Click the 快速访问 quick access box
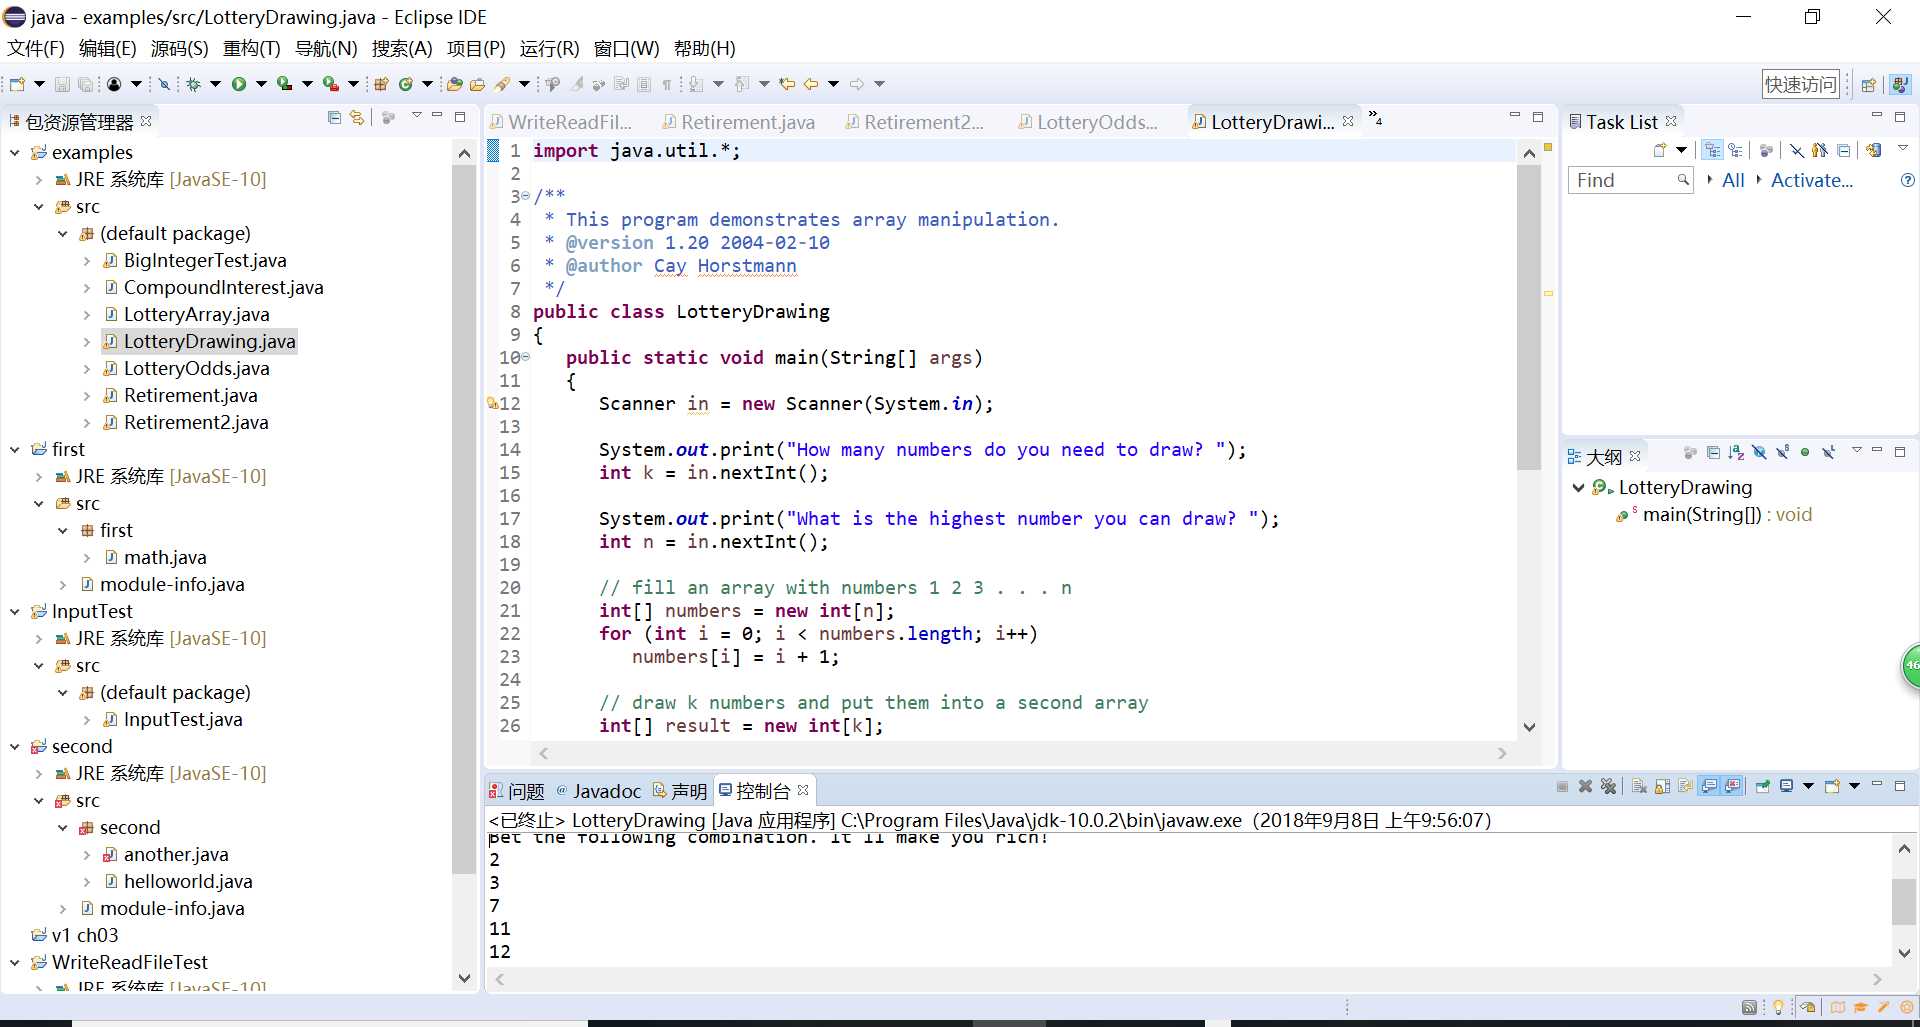Image resolution: width=1920 pixels, height=1027 pixels. point(1801,85)
